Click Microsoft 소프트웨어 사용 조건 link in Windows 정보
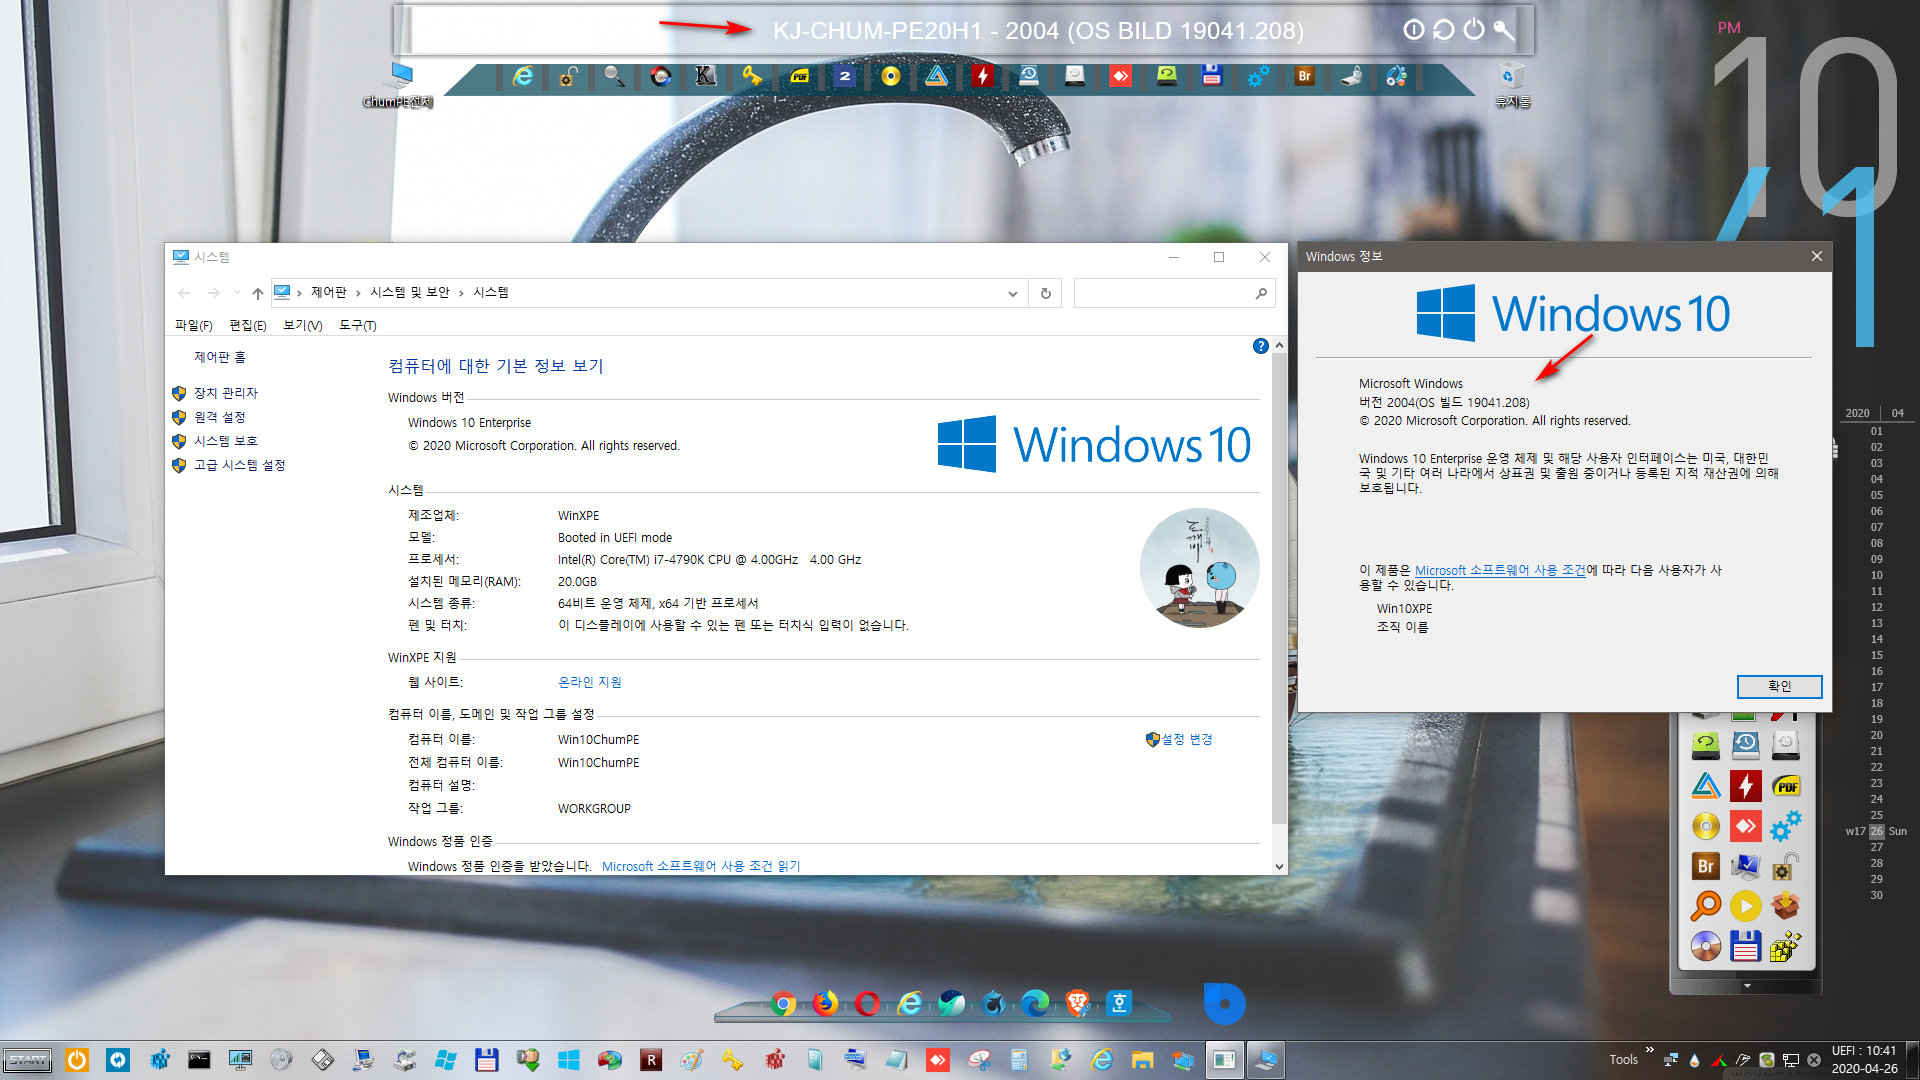The image size is (1920, 1080). 1500,570
